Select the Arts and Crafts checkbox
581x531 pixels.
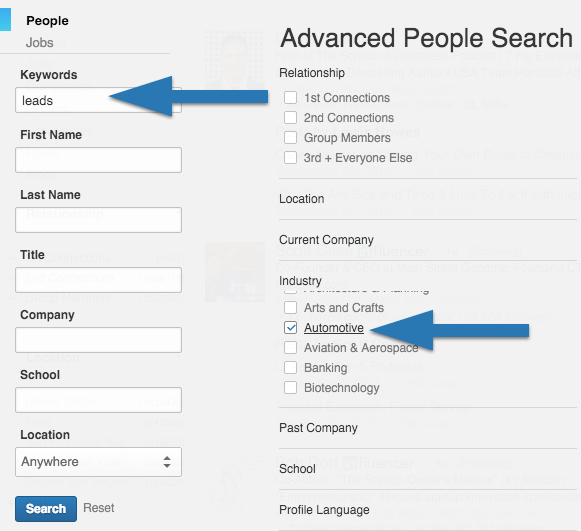point(290,308)
